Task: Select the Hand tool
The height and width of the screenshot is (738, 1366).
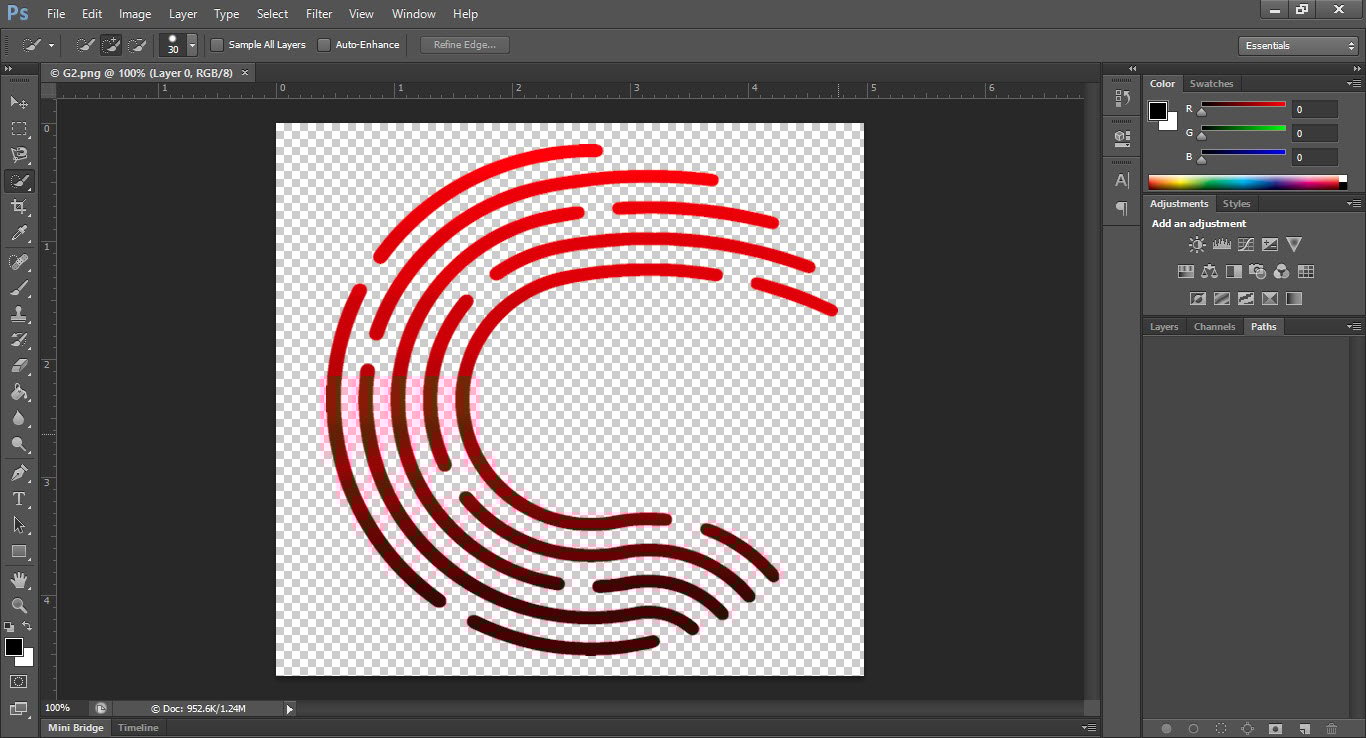Action: tap(19, 580)
